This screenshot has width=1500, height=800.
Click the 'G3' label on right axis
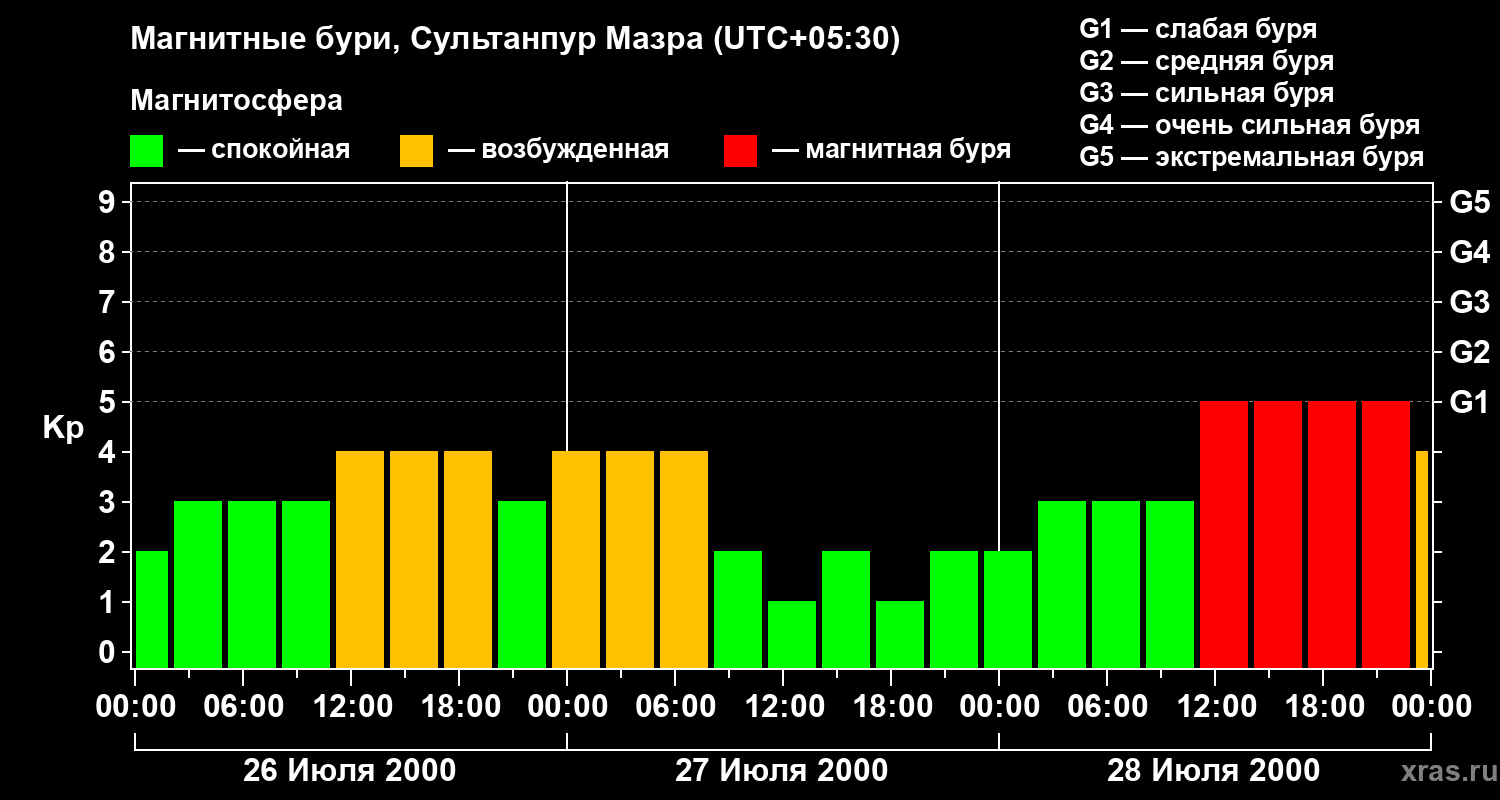(x=1469, y=302)
